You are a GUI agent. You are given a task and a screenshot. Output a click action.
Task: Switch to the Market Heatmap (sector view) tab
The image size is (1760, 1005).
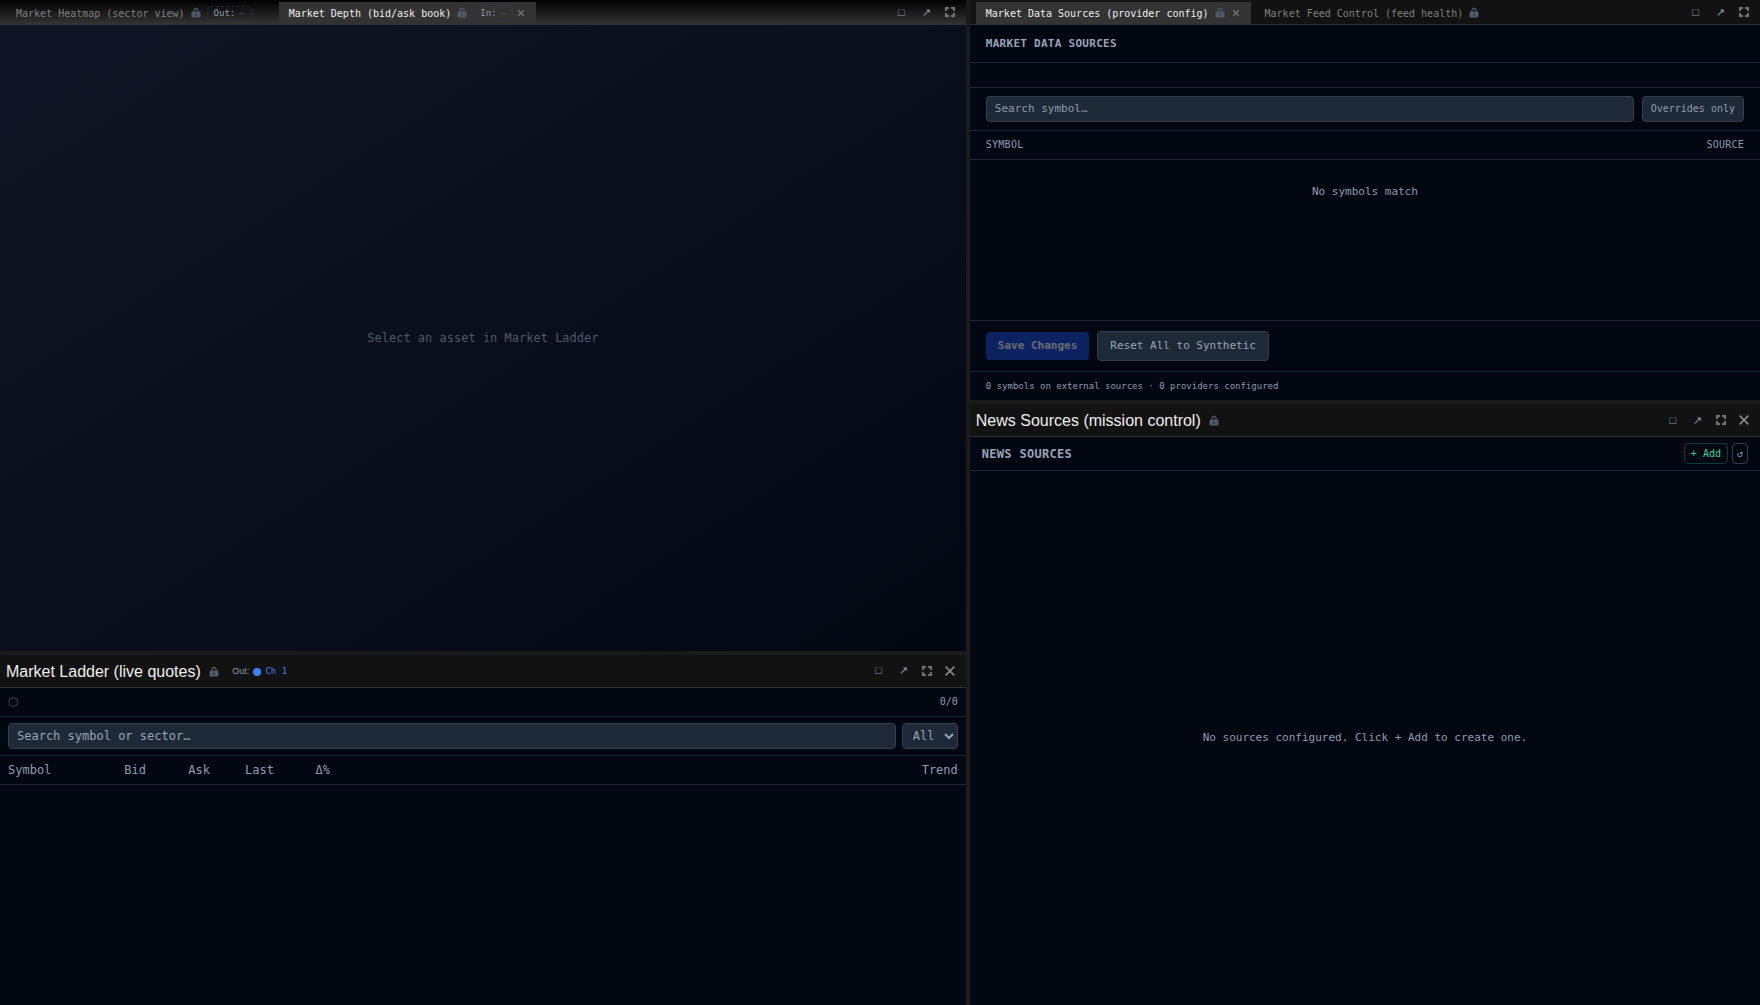[x=99, y=13]
